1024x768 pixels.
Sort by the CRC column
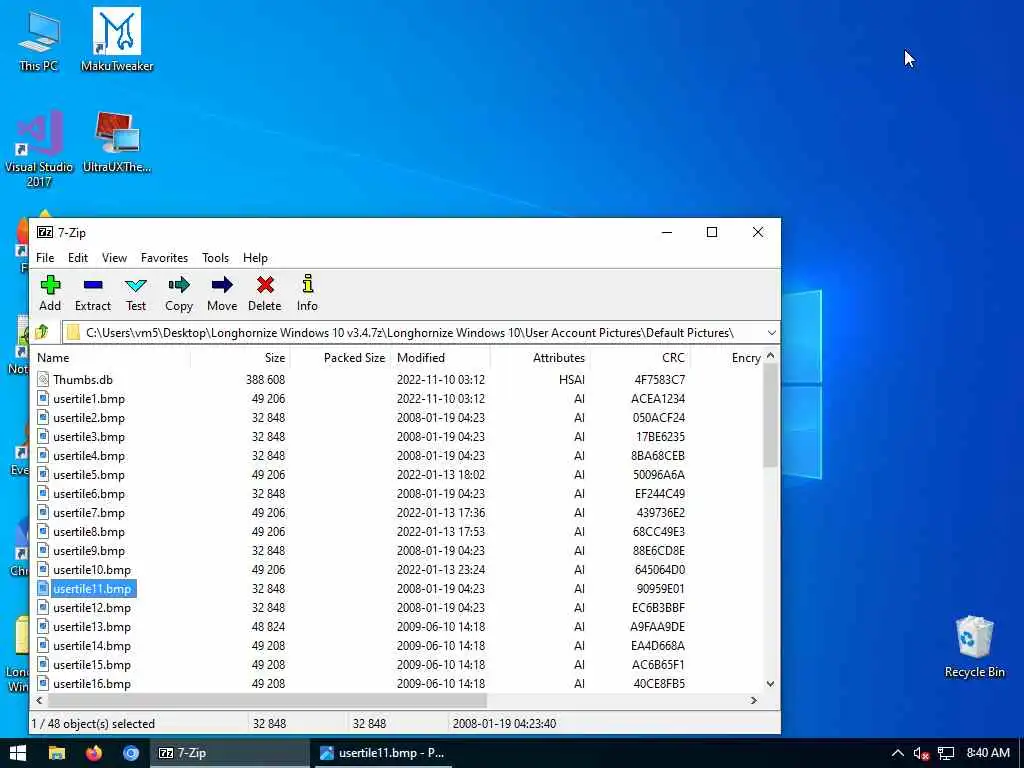(640, 358)
